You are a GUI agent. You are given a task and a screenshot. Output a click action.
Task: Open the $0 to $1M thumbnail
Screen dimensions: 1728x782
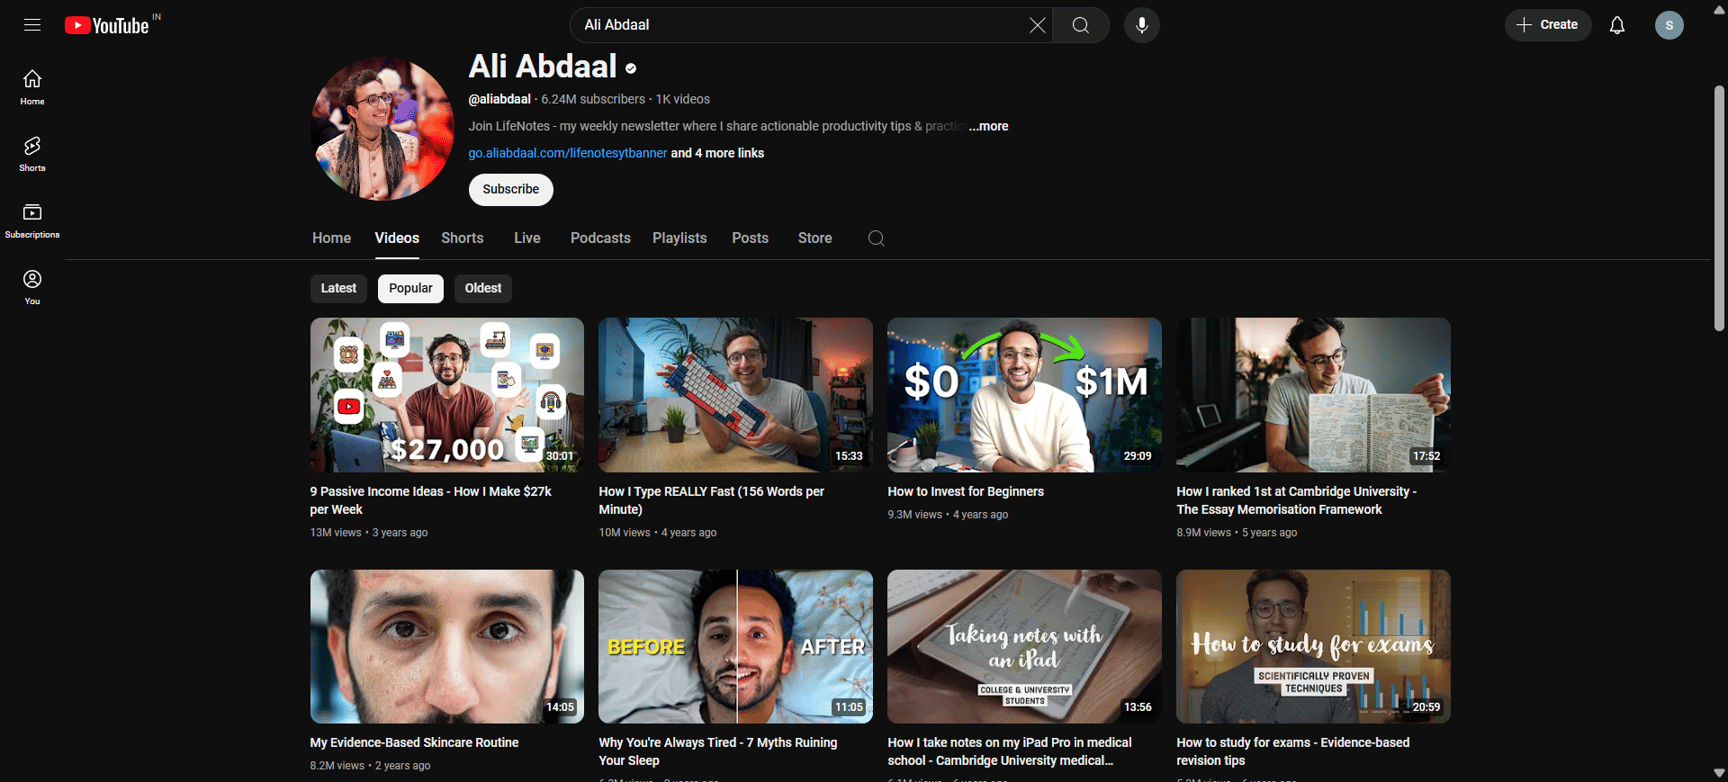tap(1025, 395)
